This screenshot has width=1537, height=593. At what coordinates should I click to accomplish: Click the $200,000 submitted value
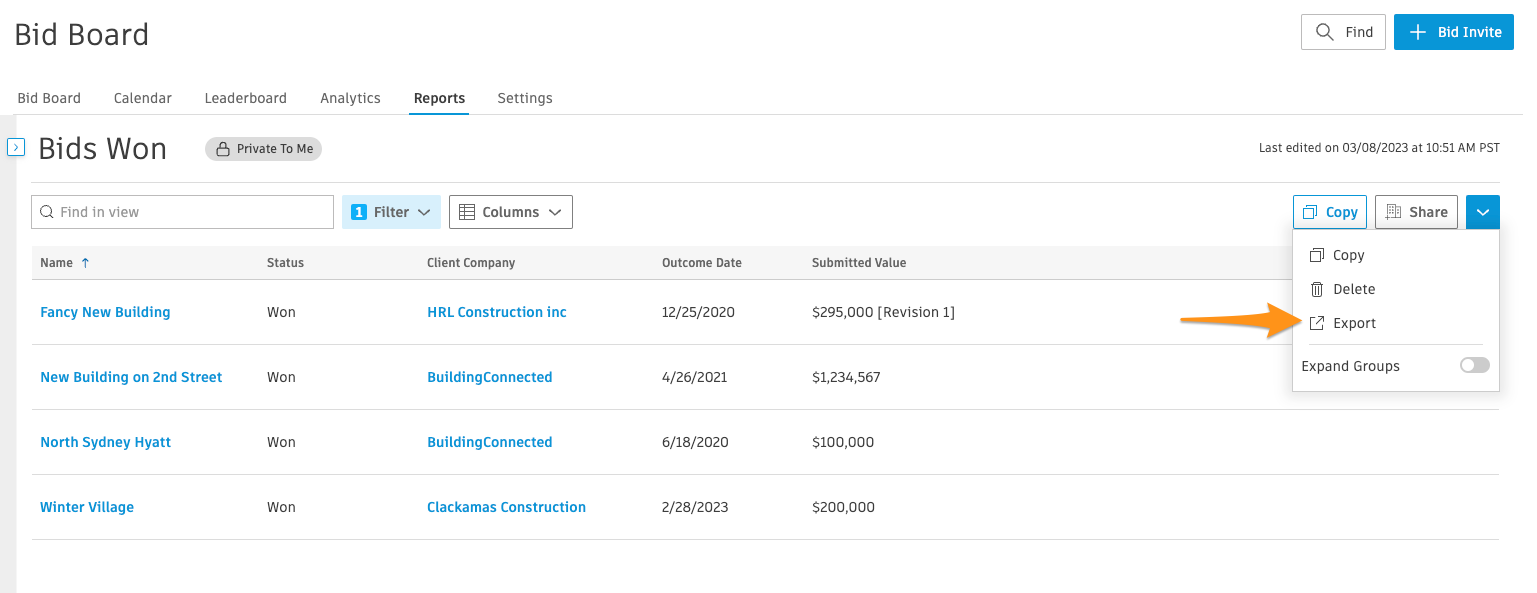(x=843, y=507)
